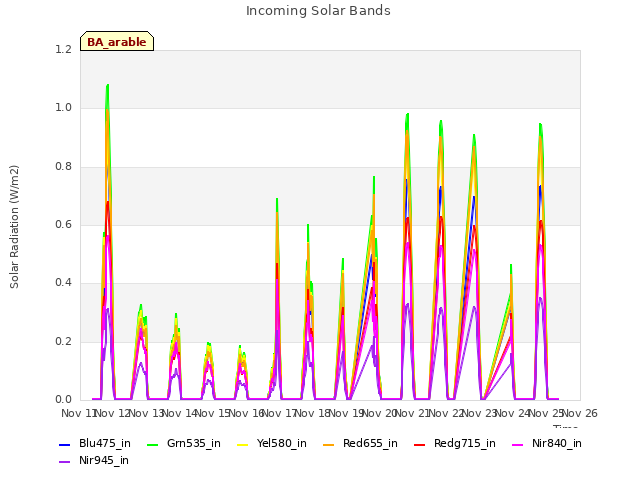Click the Yel580_in yellow legend swatch

pyautogui.click(x=242, y=444)
